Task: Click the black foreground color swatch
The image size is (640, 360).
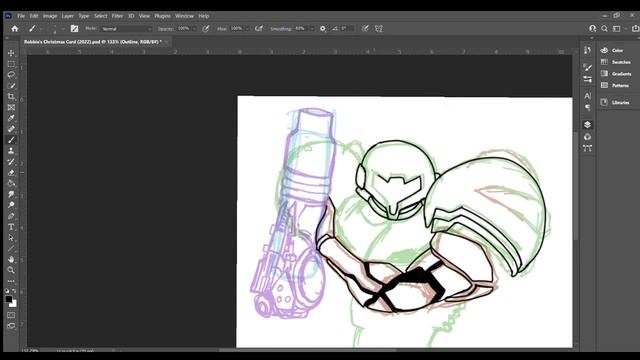Action: (x=9, y=299)
